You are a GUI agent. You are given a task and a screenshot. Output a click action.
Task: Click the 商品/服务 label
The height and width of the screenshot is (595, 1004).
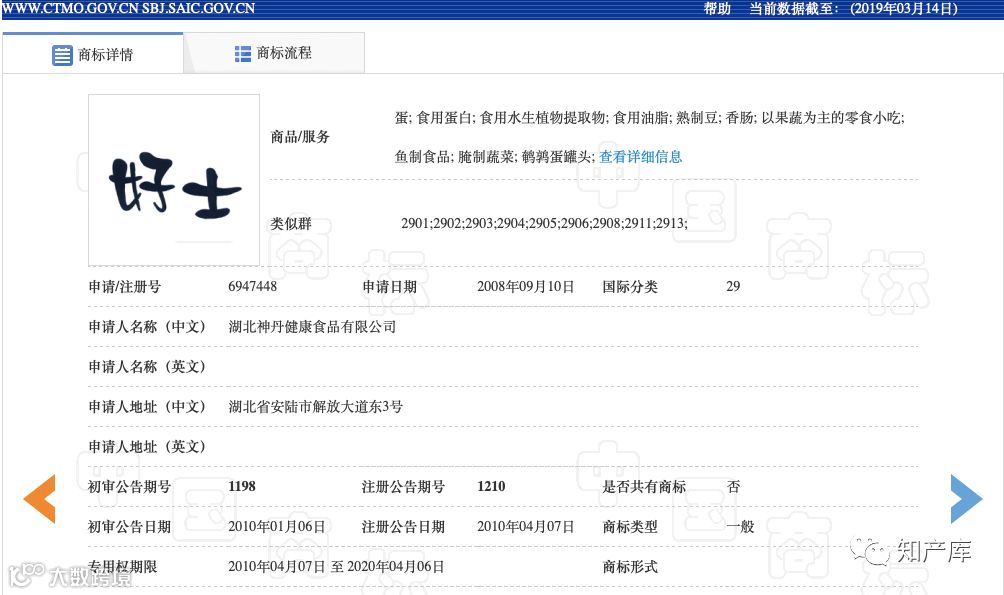tap(300, 136)
